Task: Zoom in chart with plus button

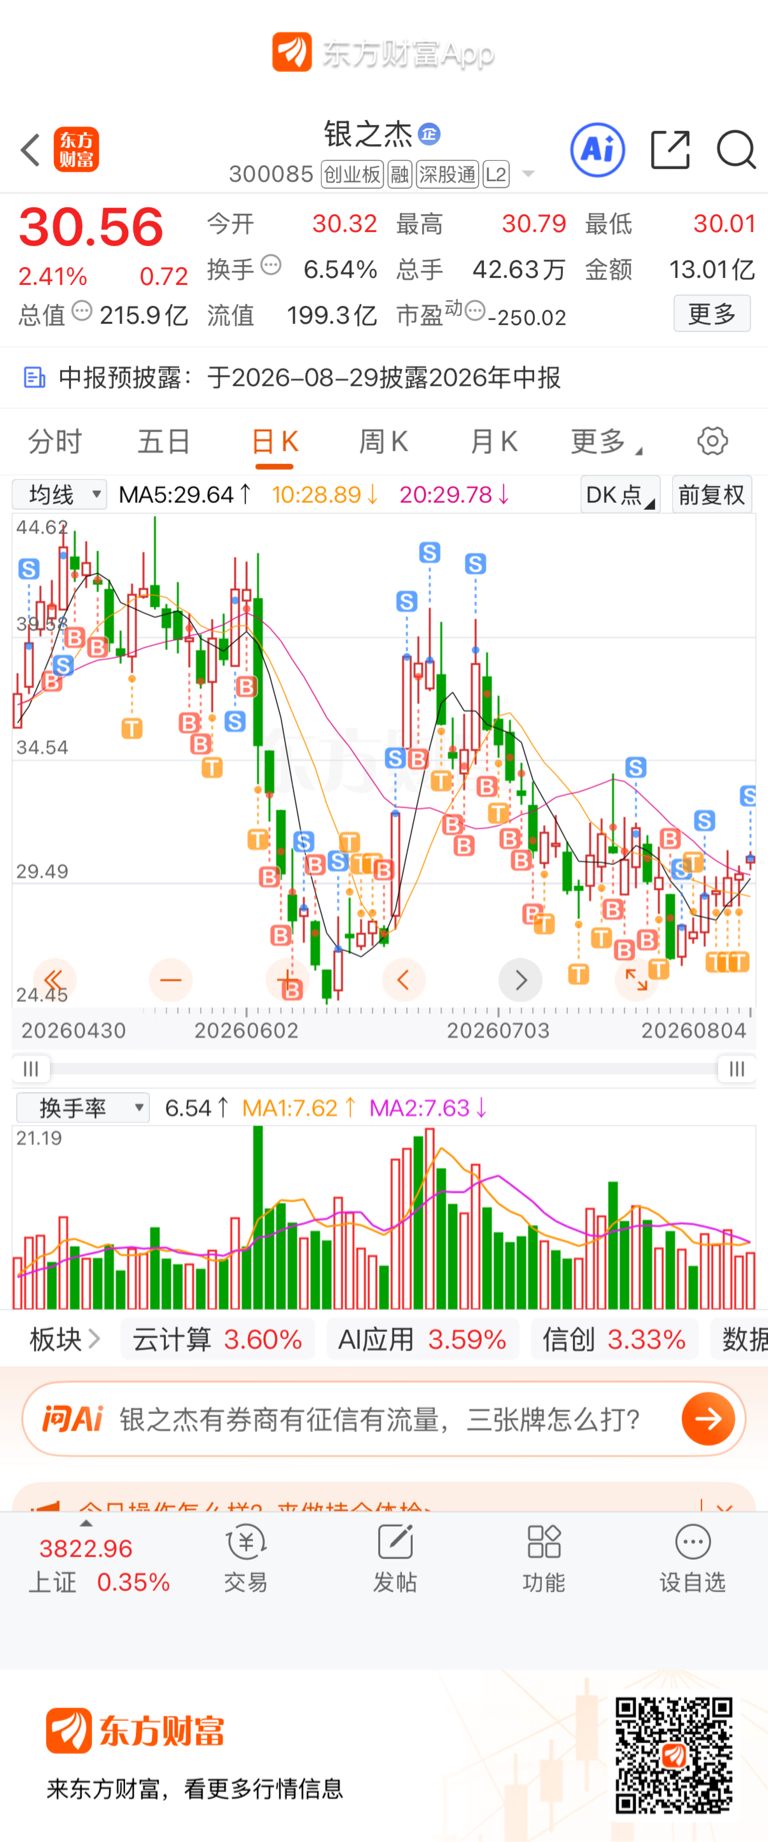Action: coord(288,980)
